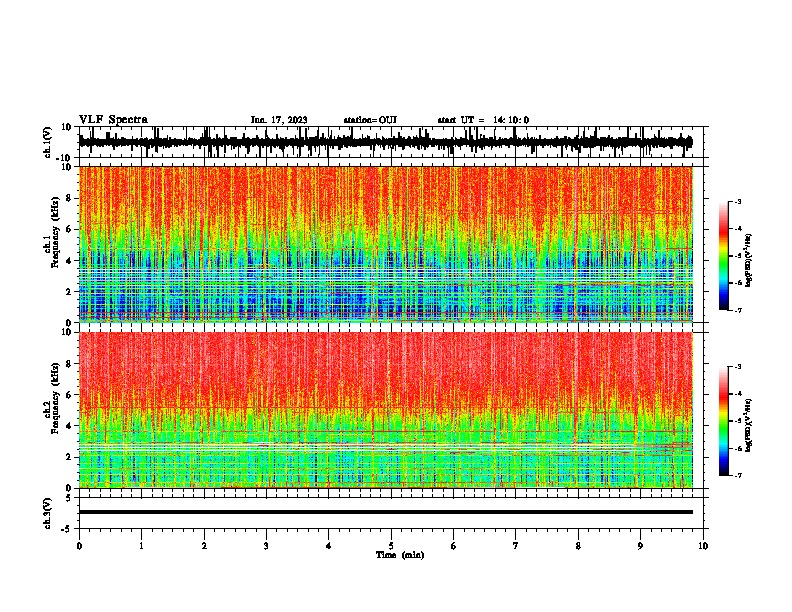Screen dimensions: 792x612
Task: Click the ch.1 colorbar "log(PSD)" unit label
Action: point(748,260)
